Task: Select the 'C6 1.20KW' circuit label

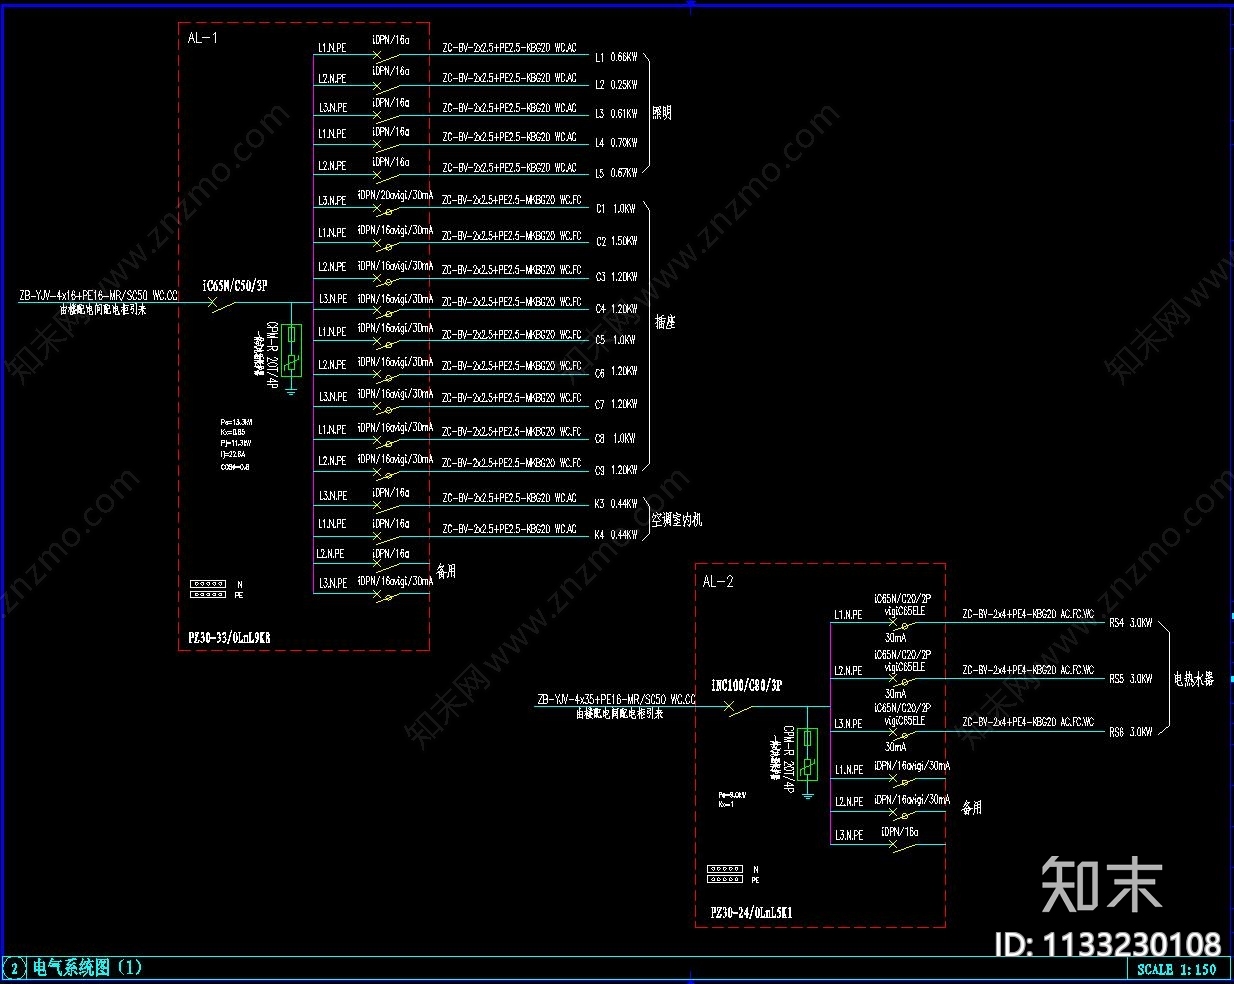Action: pyautogui.click(x=616, y=372)
